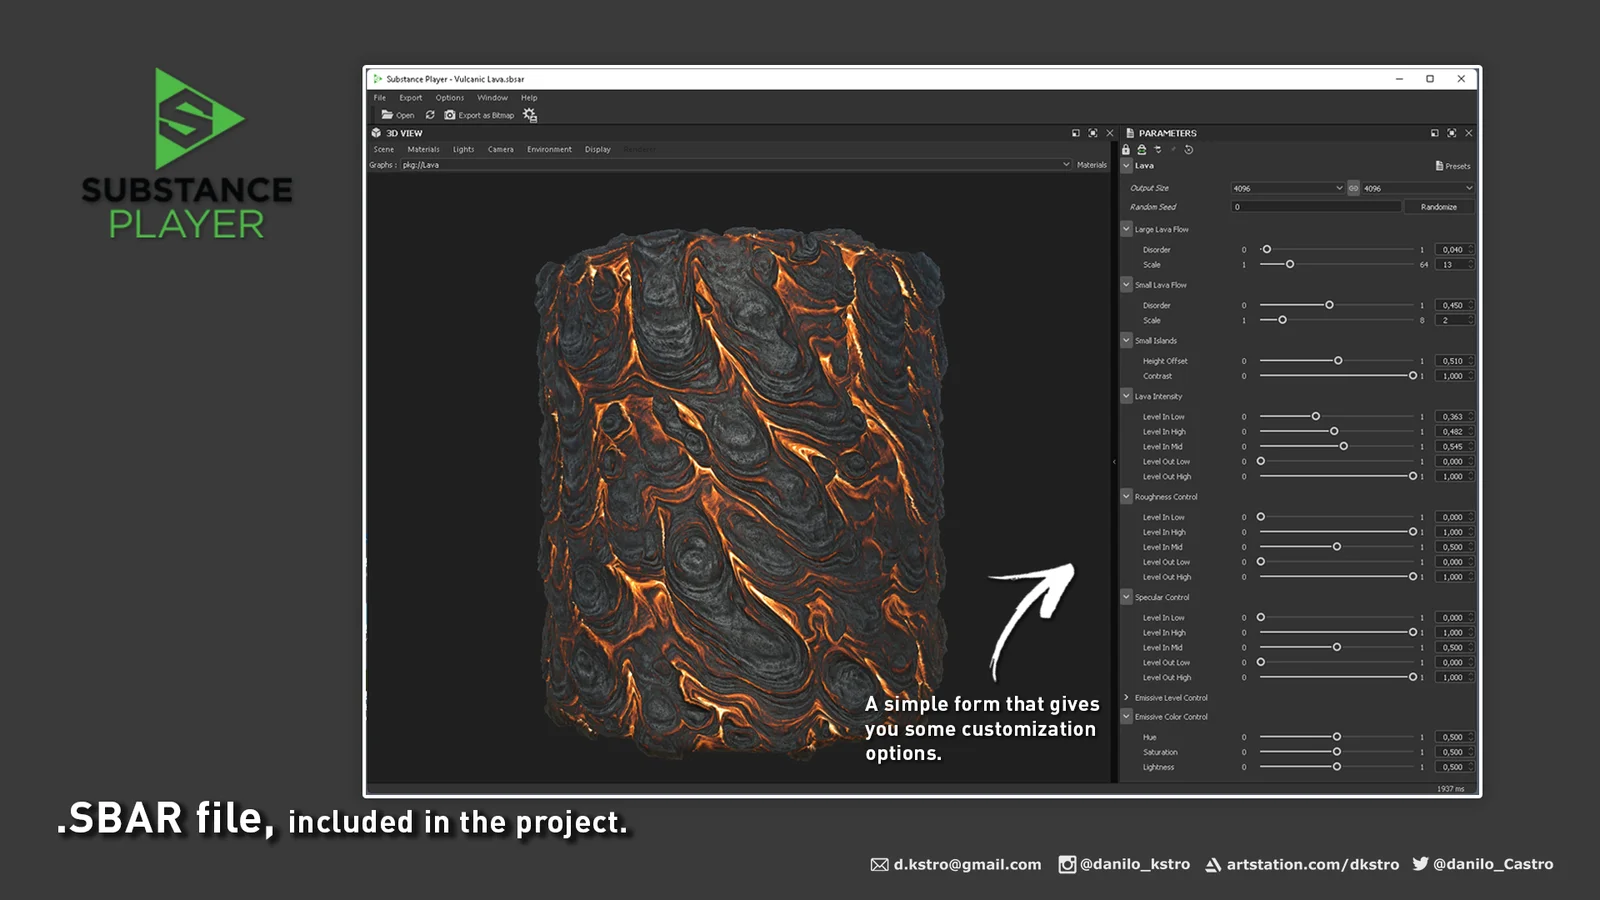Open the Options menu
The height and width of the screenshot is (900, 1600).
click(449, 97)
